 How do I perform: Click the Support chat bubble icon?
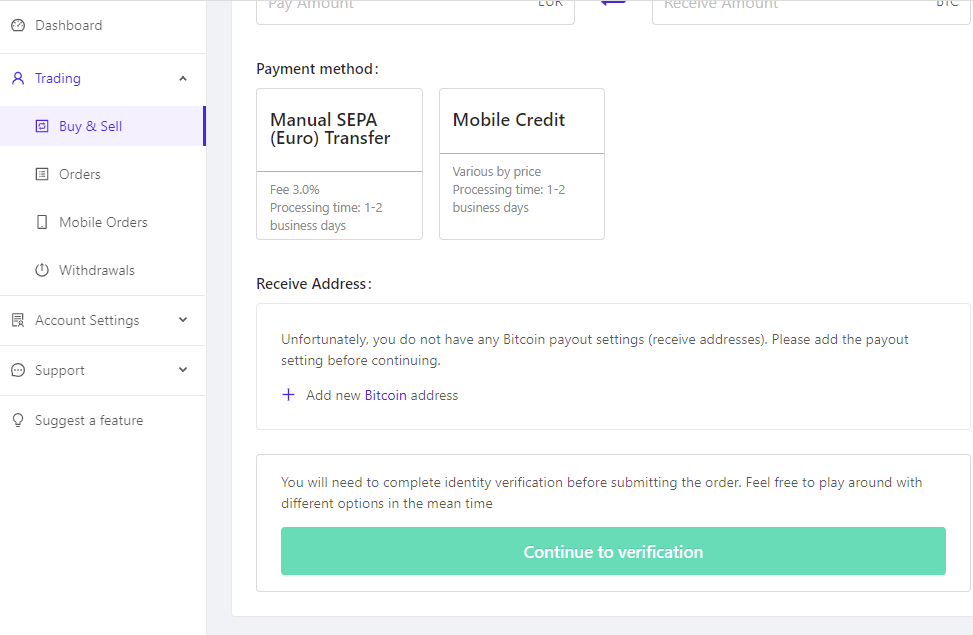click(18, 371)
